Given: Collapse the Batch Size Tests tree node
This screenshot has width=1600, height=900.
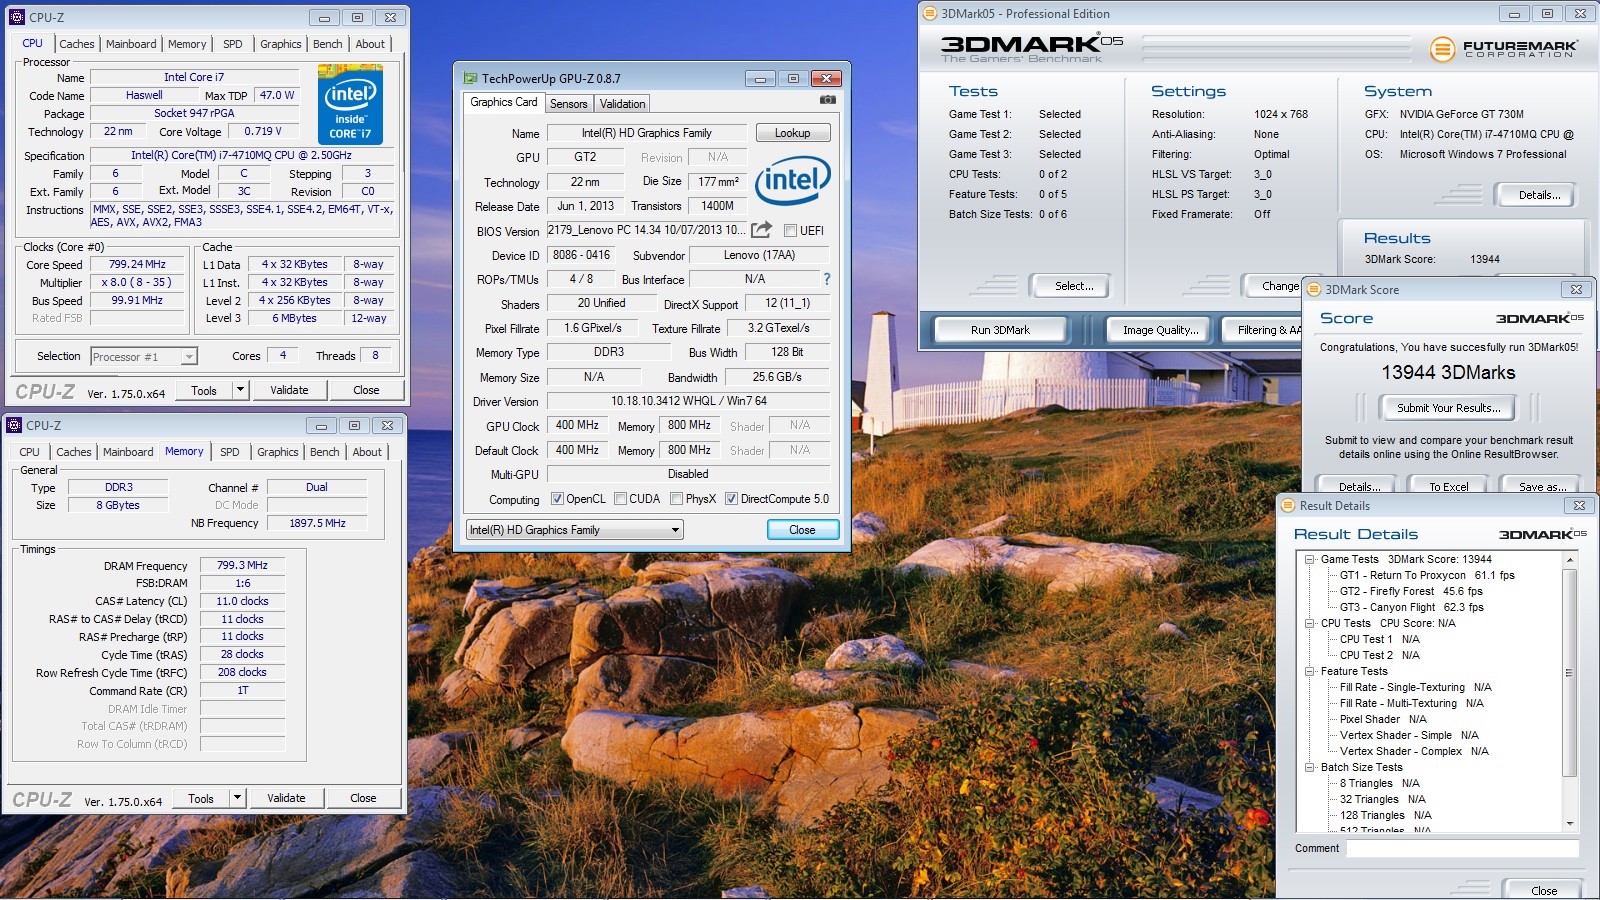Looking at the screenshot, I should point(1309,768).
